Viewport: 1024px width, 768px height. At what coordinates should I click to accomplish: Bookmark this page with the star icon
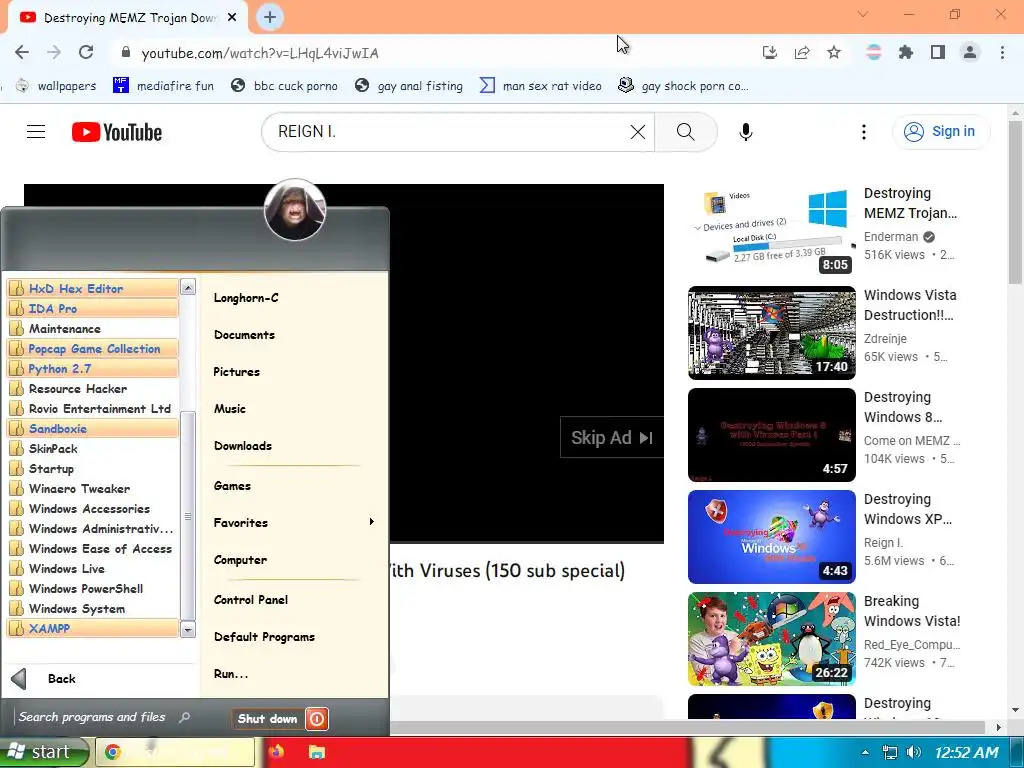[834, 52]
